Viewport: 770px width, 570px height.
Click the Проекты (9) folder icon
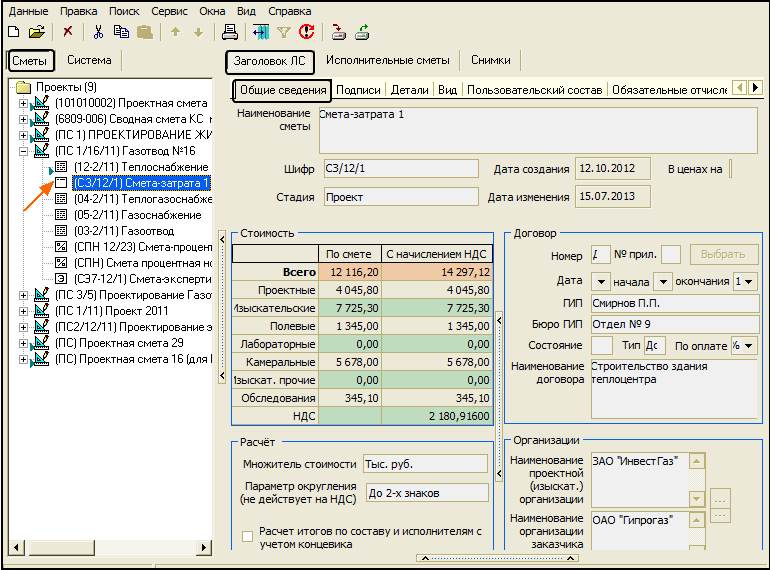[x=24, y=87]
